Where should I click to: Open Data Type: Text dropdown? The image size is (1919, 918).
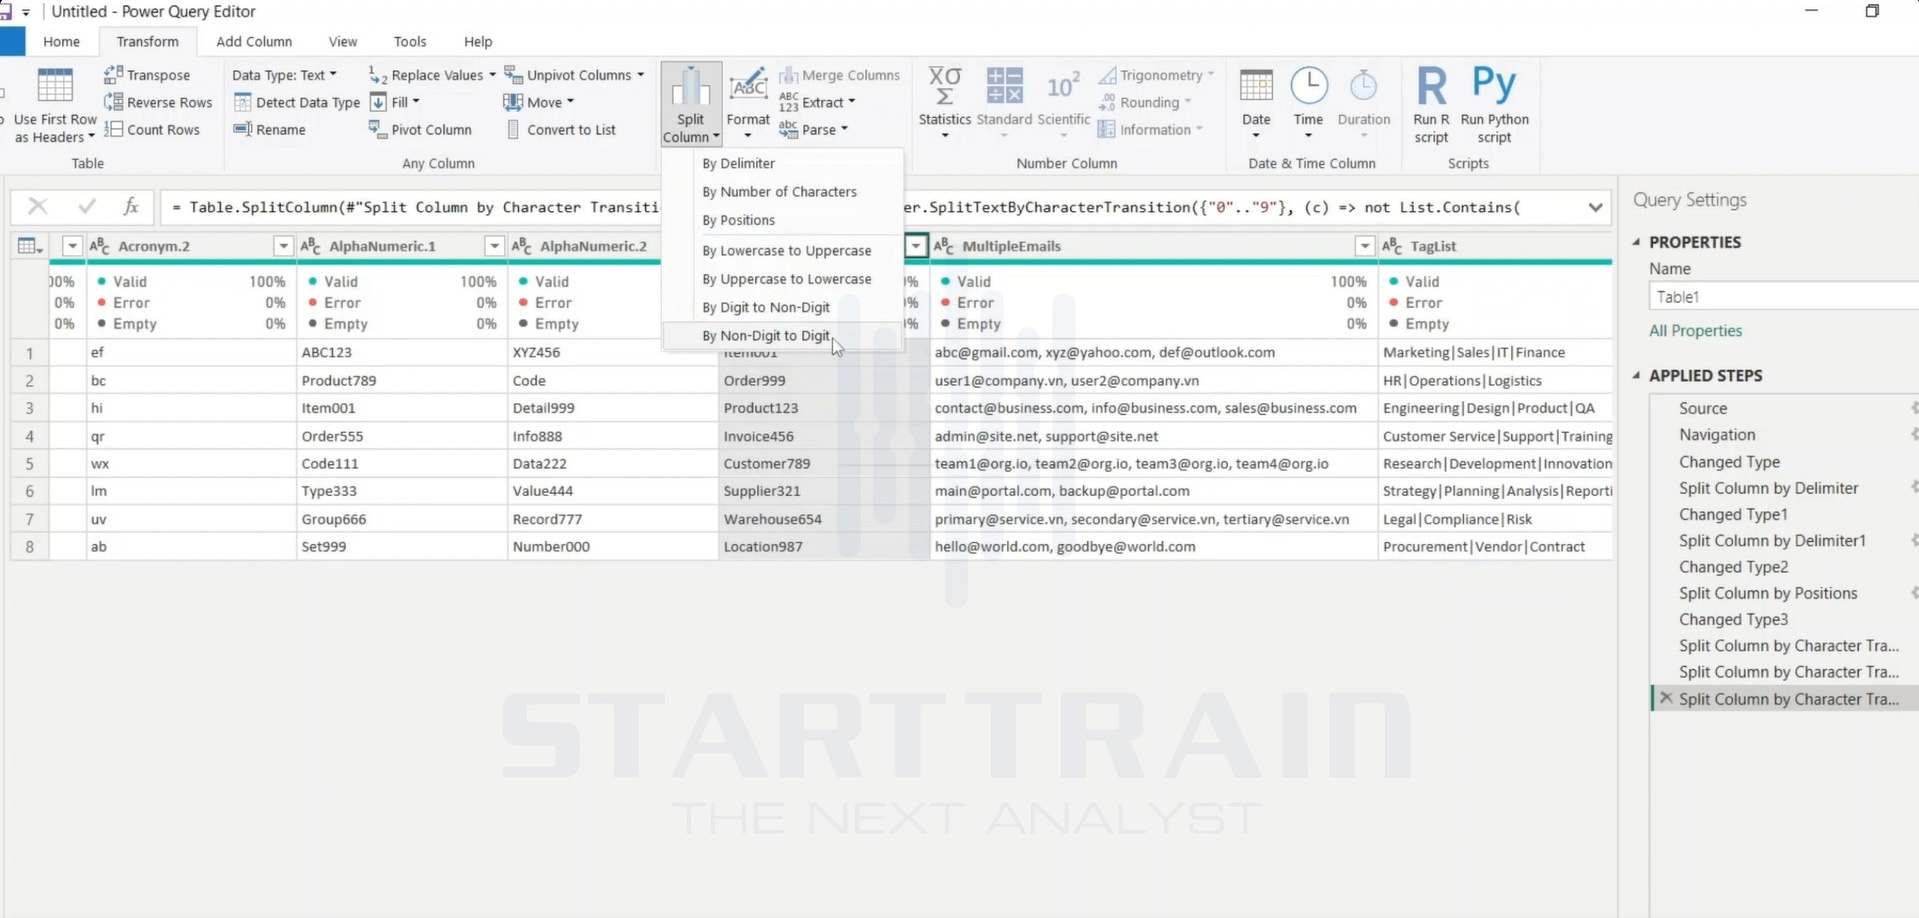pyautogui.click(x=284, y=75)
